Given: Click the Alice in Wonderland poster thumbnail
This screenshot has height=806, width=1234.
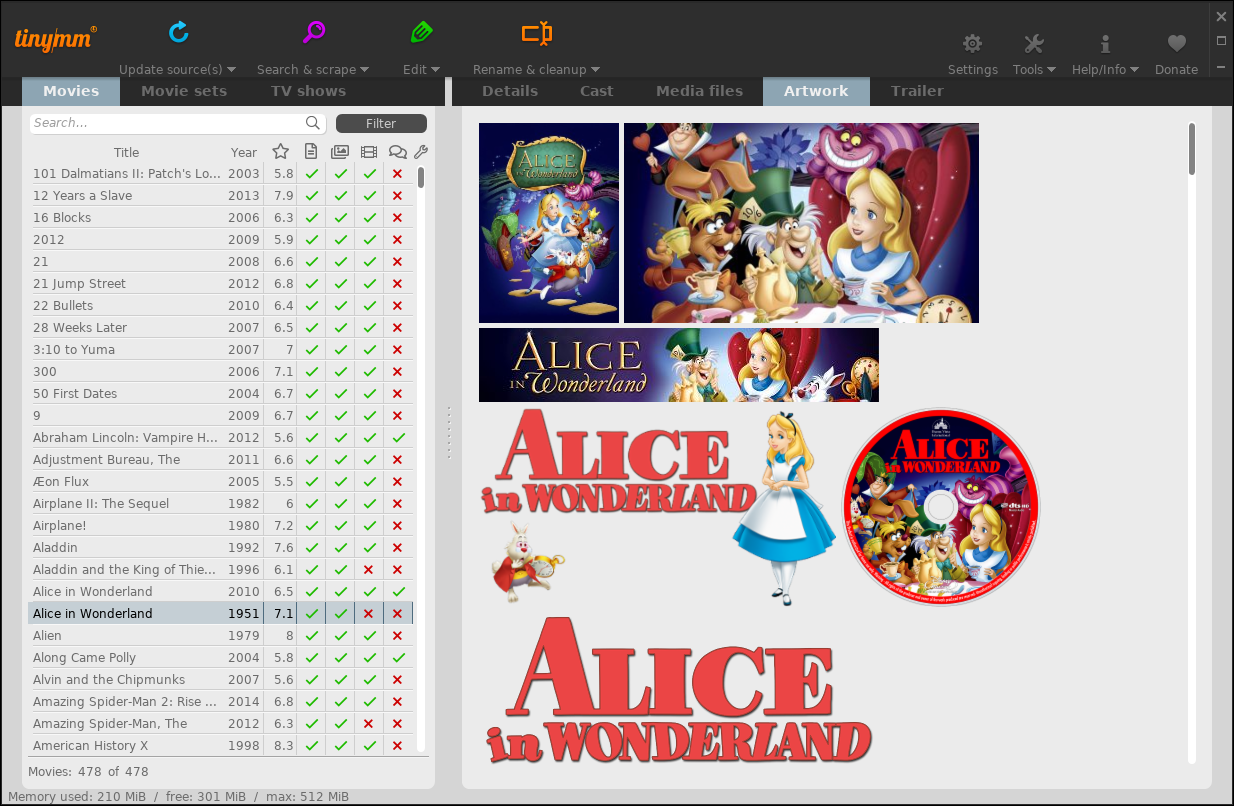Looking at the screenshot, I should coord(549,223).
